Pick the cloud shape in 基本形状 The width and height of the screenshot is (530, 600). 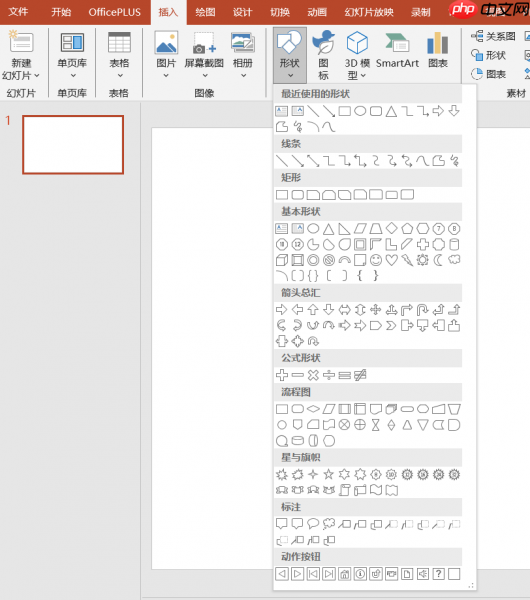[454, 260]
